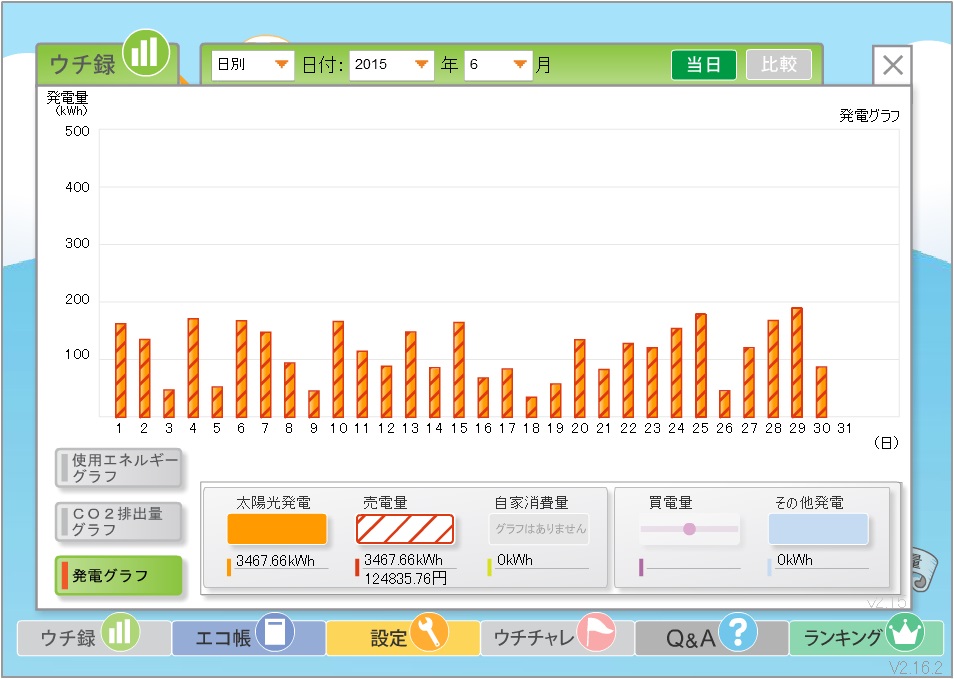Image resolution: width=954 pixels, height=679 pixels.
Task: Switch to CO2排出量グラフ
Action: click(x=119, y=521)
